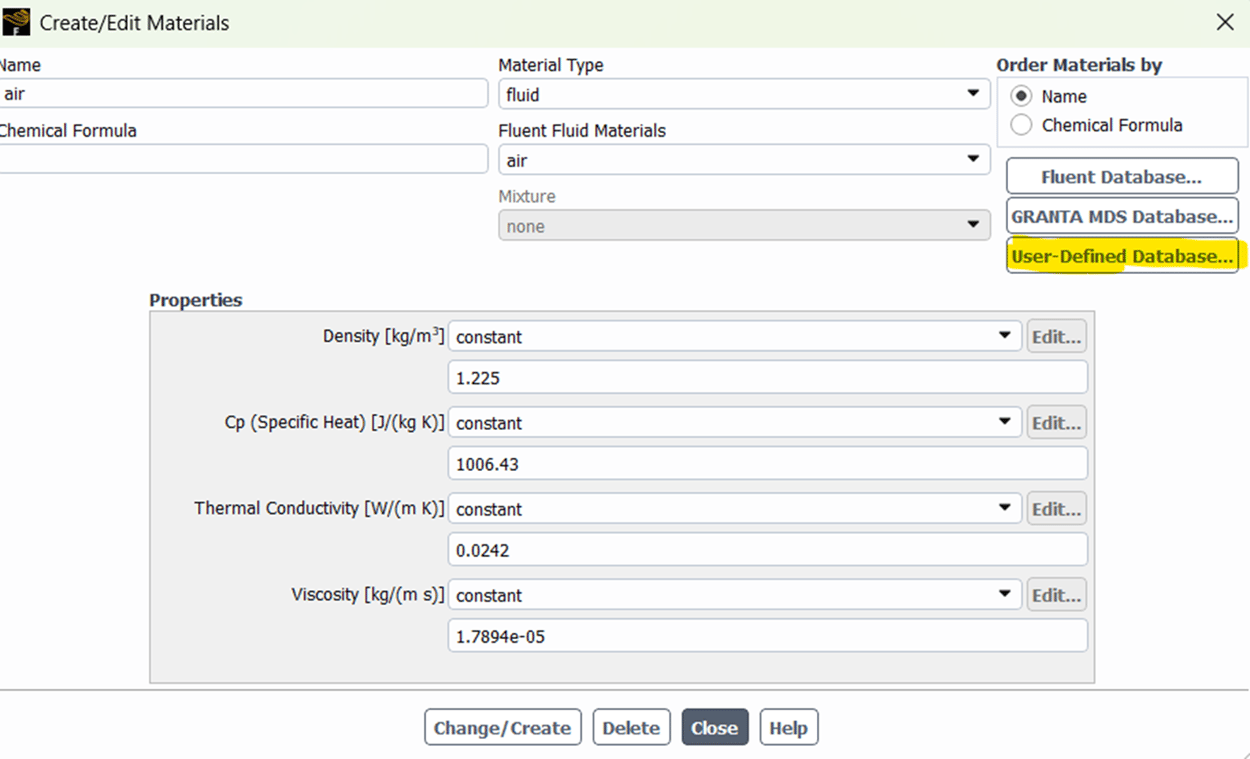Open the highlighted User-Defined Database
The width and height of the screenshot is (1250, 759).
(x=1121, y=256)
